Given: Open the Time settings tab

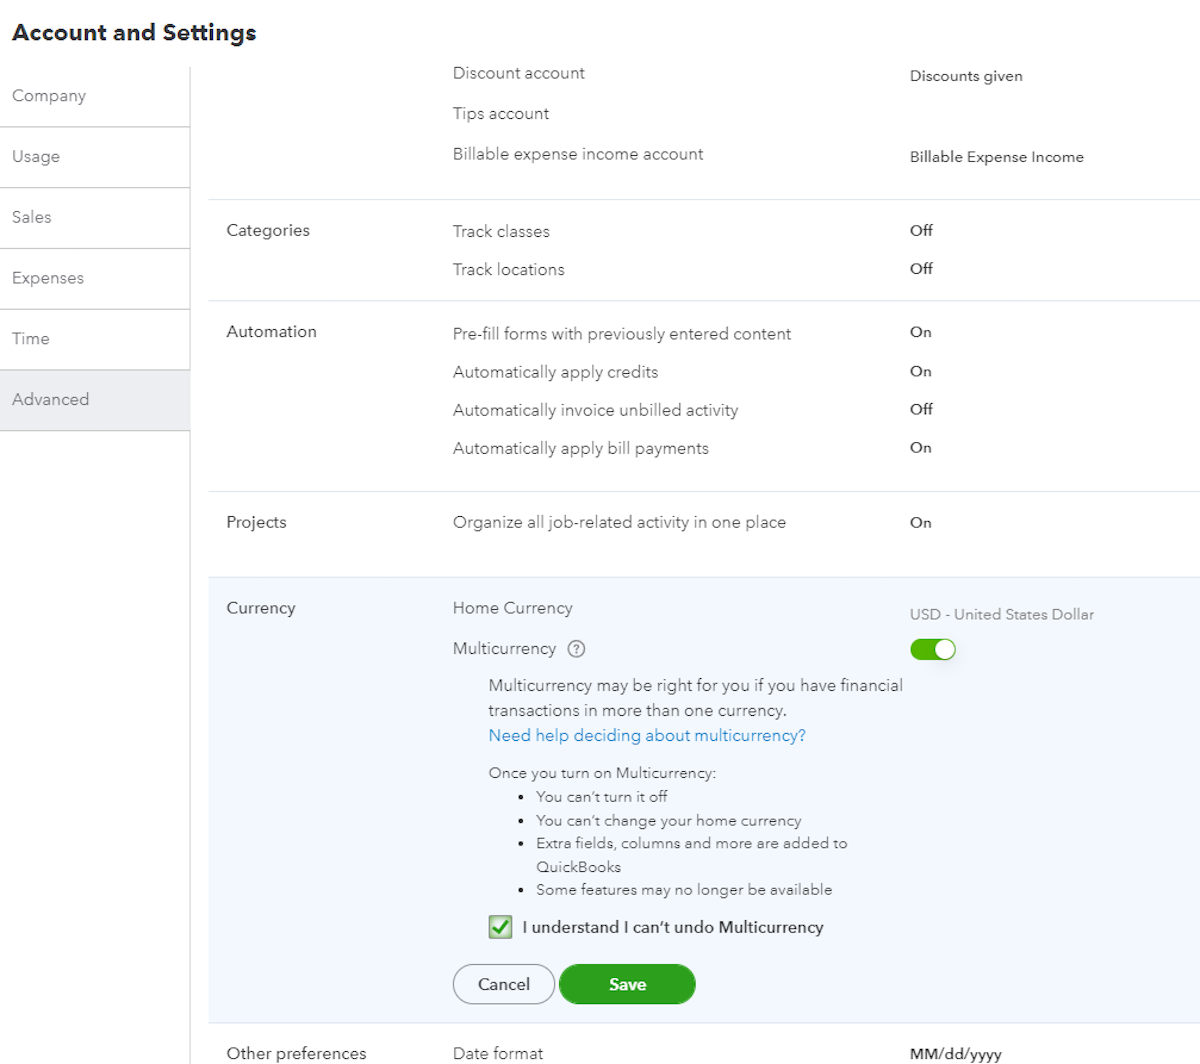Looking at the screenshot, I should coord(31,339).
